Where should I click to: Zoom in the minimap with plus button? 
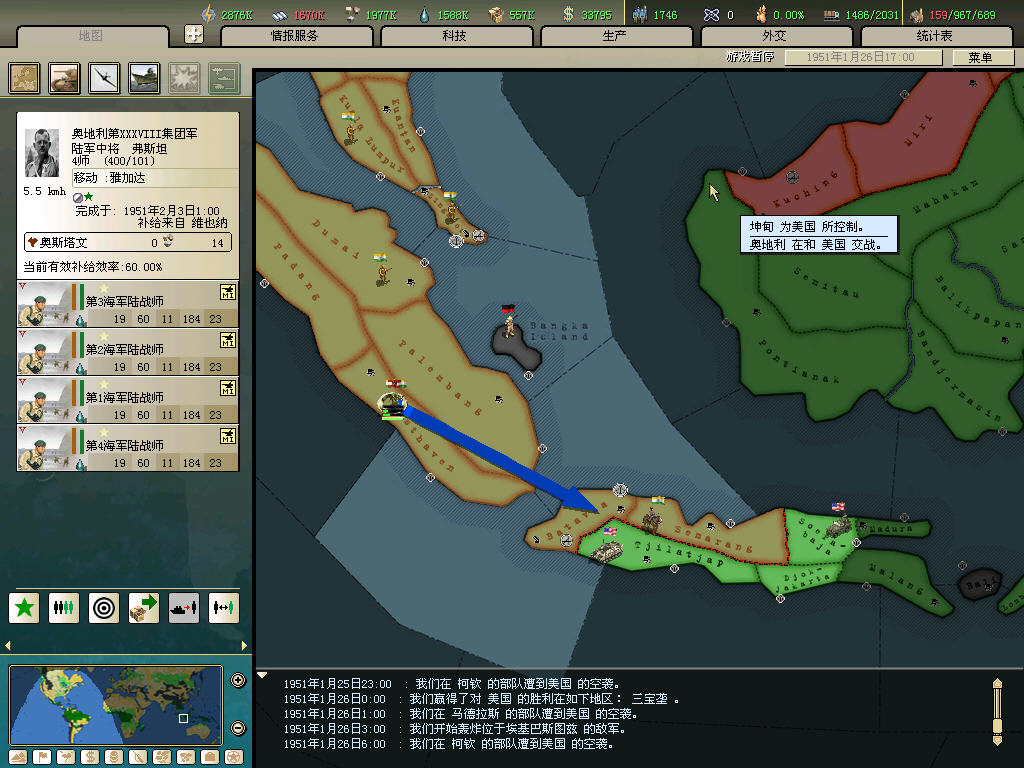pos(238,681)
